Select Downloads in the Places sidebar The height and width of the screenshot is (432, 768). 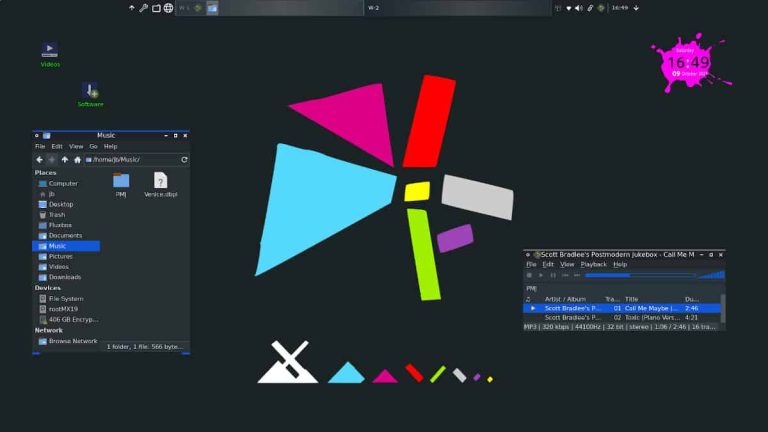[65, 277]
